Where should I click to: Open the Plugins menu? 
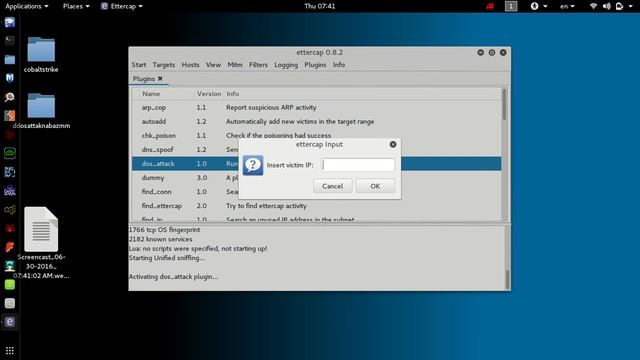[315, 65]
